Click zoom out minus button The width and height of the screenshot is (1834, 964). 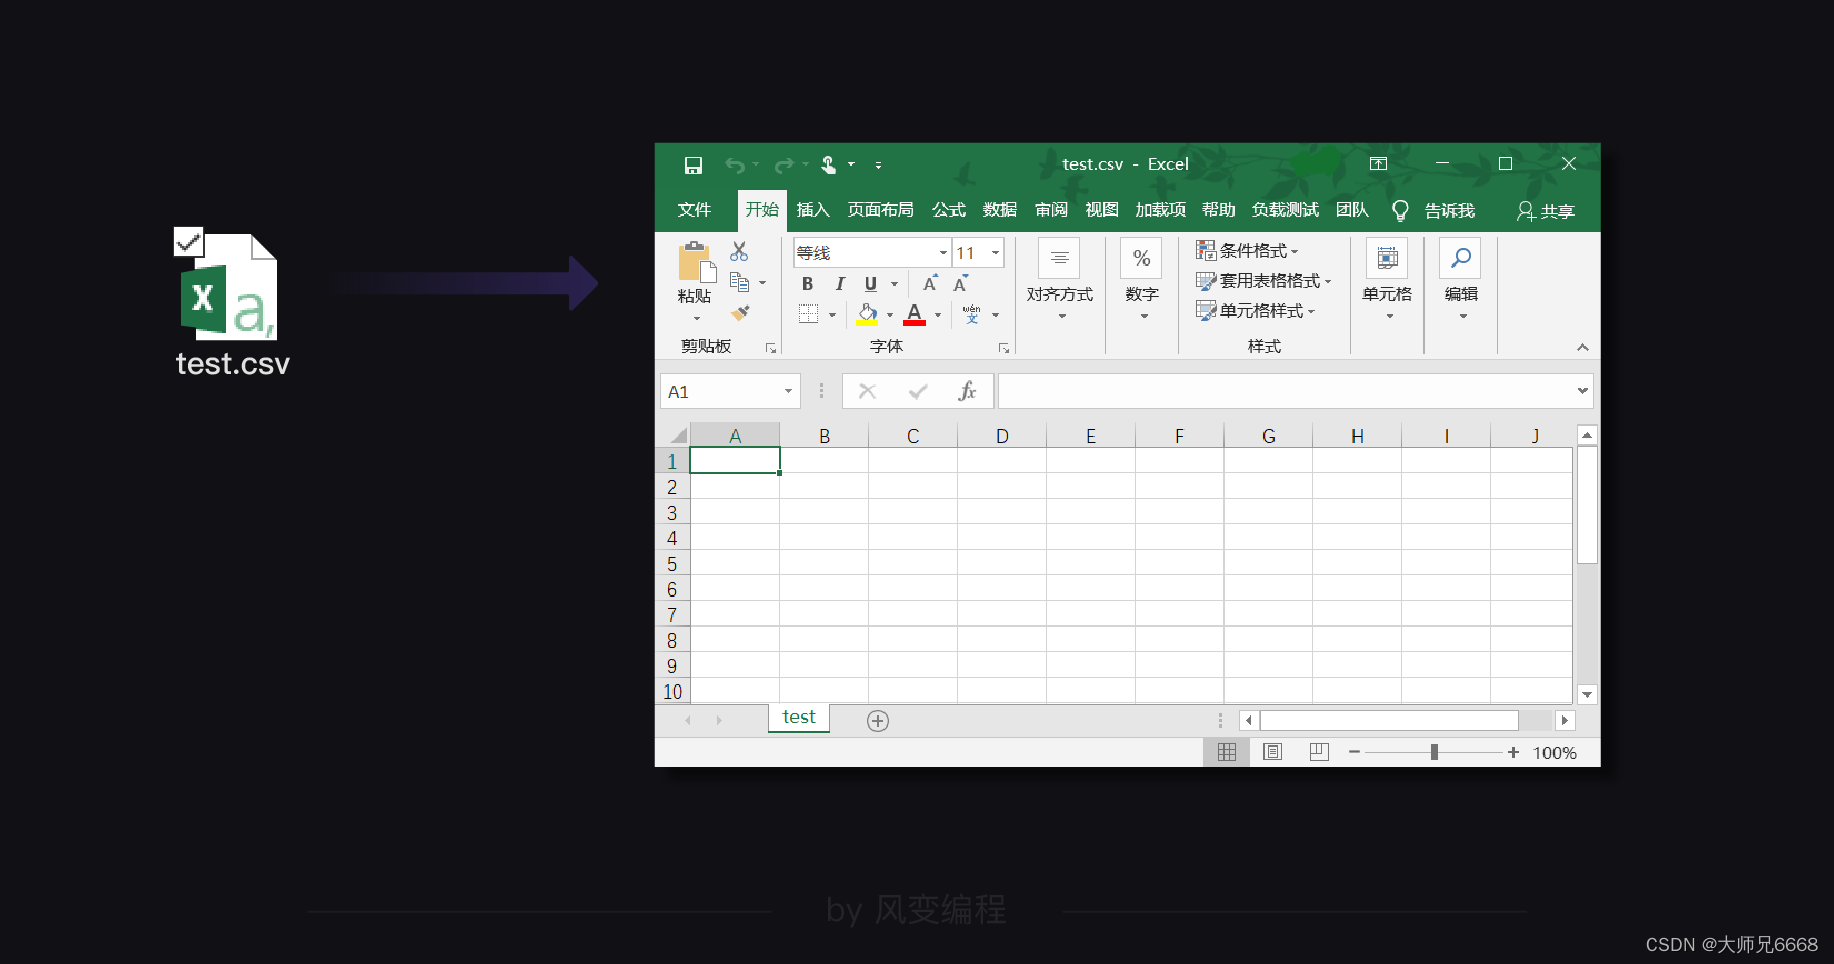1354,752
